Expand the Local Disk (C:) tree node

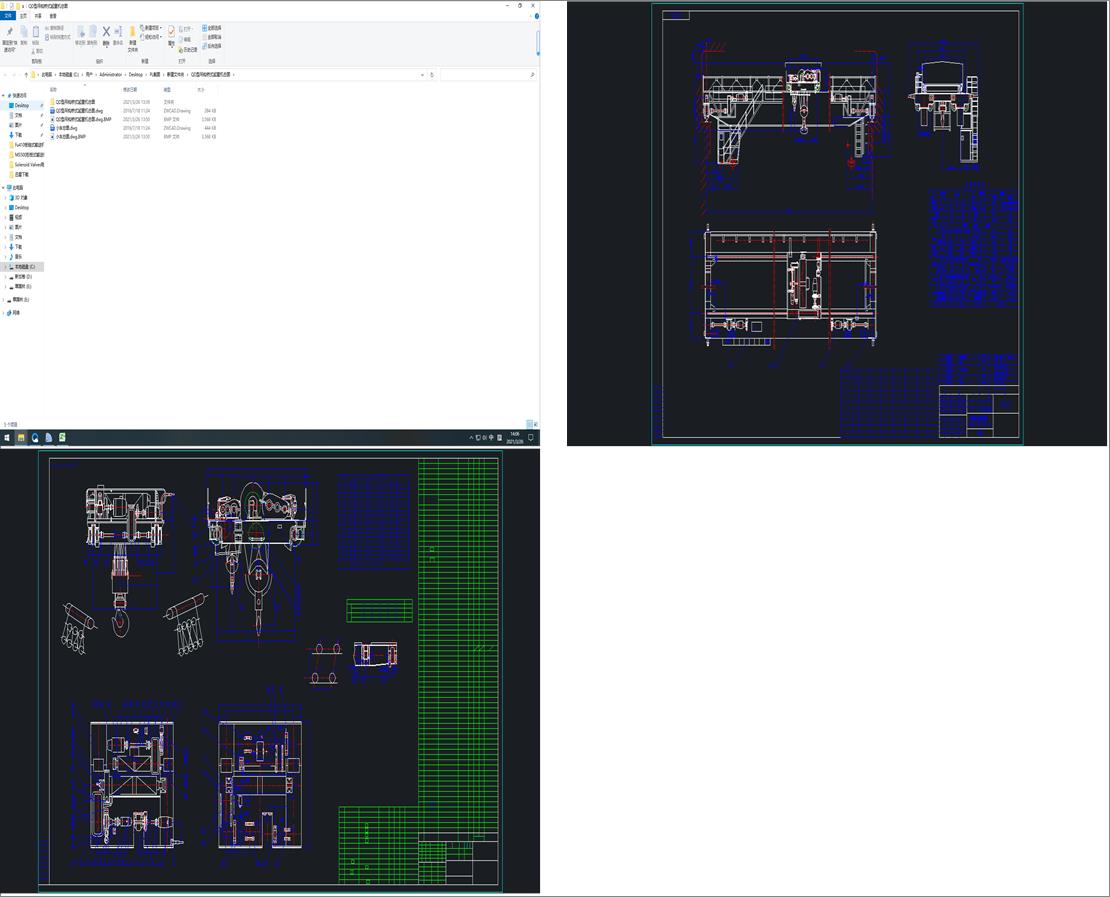point(6,267)
